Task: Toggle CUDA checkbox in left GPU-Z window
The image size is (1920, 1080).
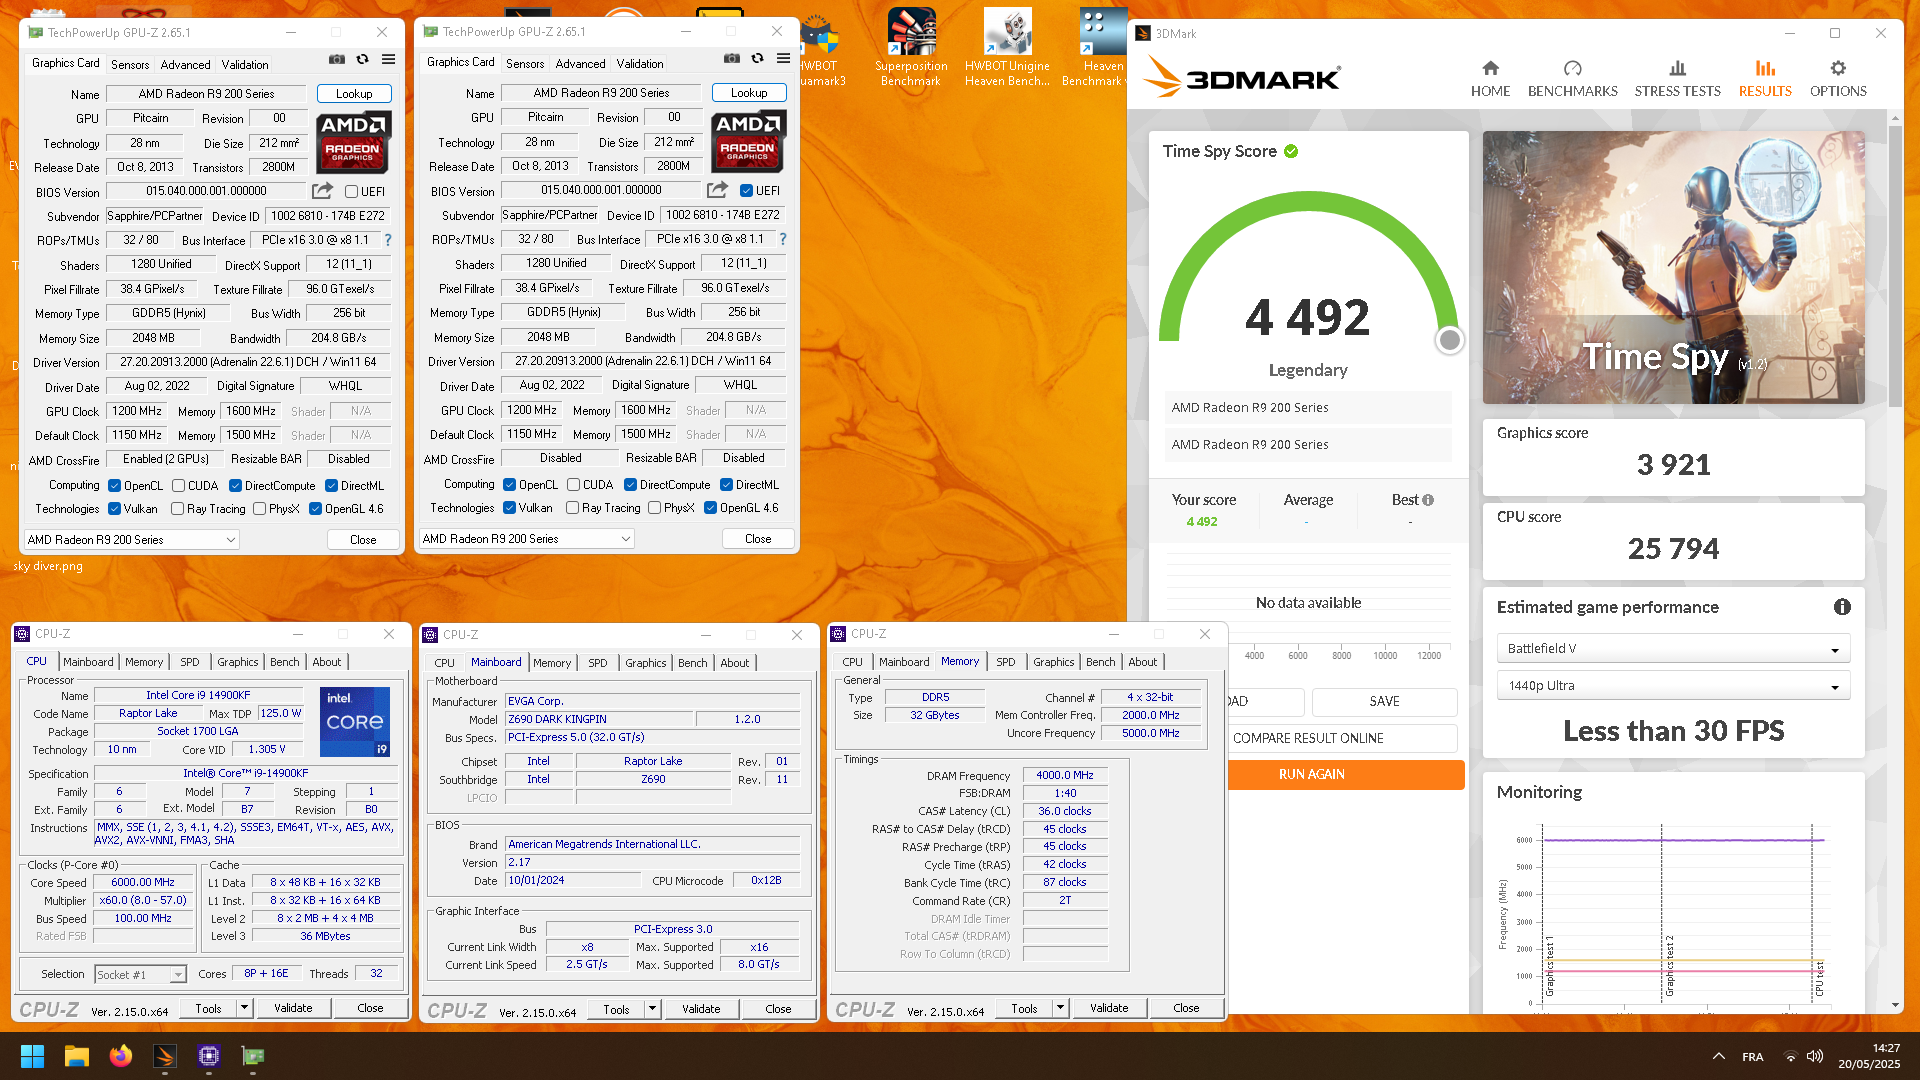Action: coord(178,486)
